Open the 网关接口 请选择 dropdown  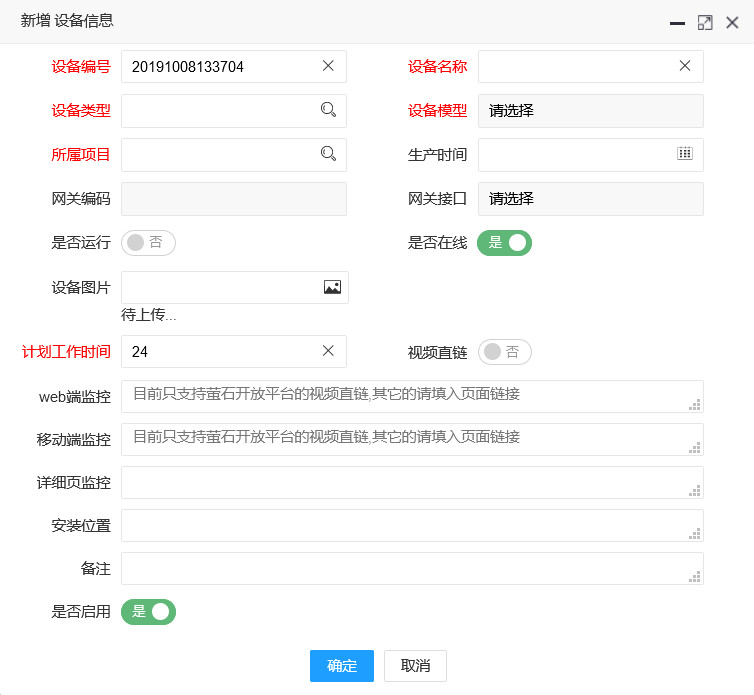point(591,199)
